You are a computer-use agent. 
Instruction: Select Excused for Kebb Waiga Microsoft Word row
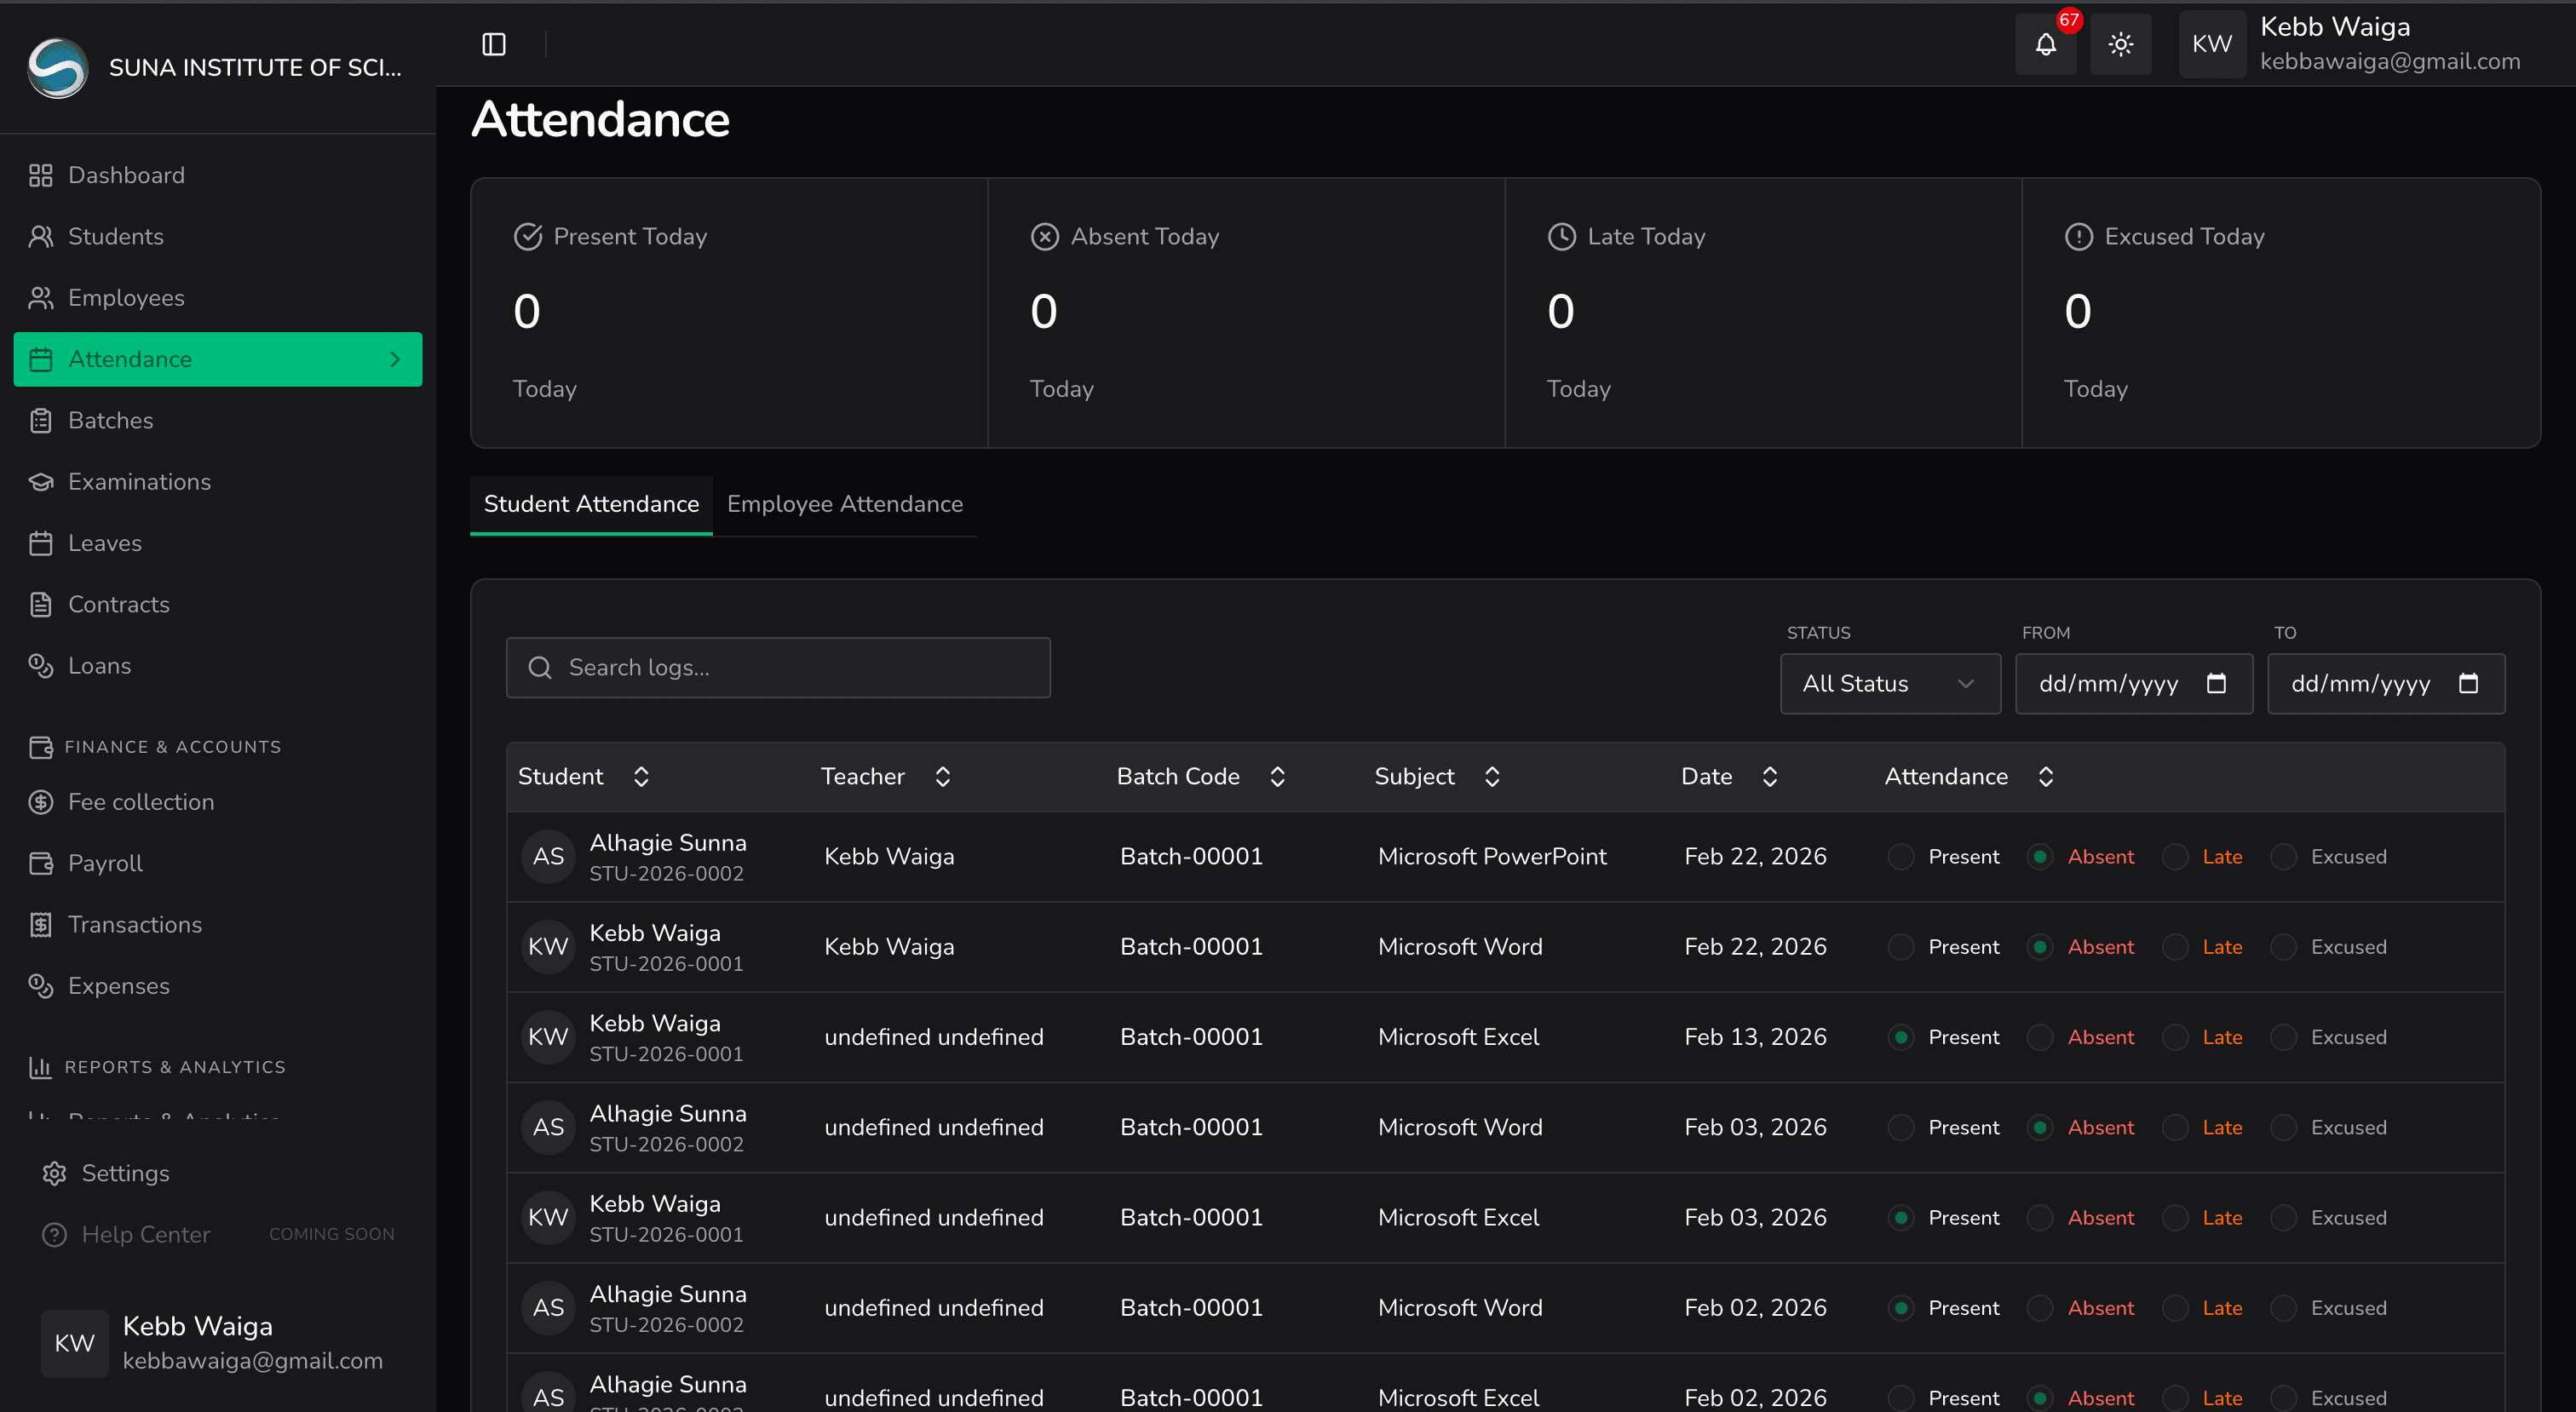tap(2283, 947)
